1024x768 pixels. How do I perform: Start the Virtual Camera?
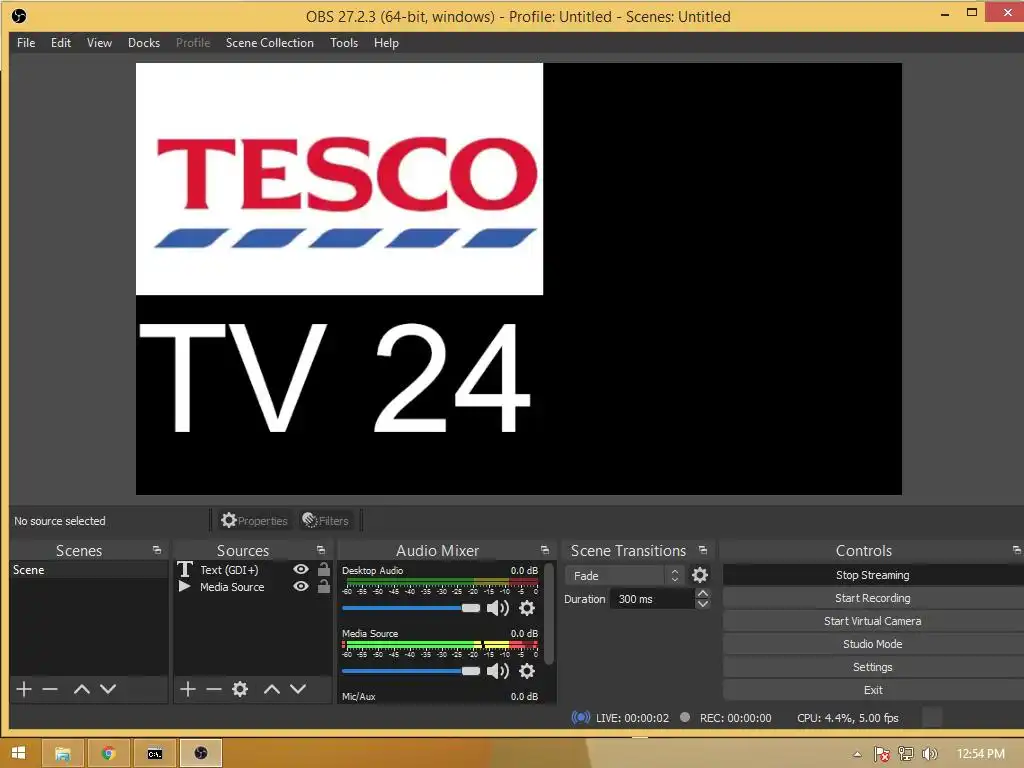click(x=872, y=620)
